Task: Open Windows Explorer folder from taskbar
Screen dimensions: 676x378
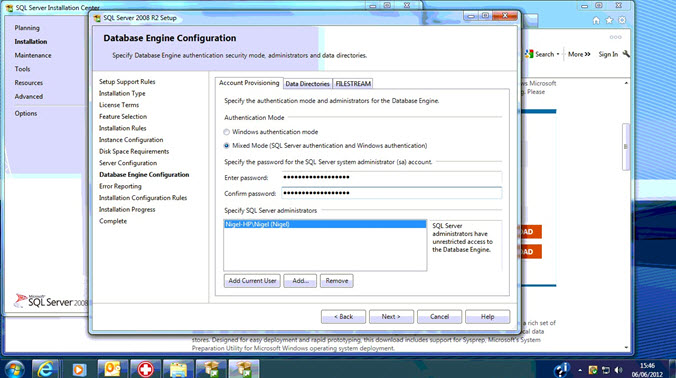Action: [x=178, y=369]
